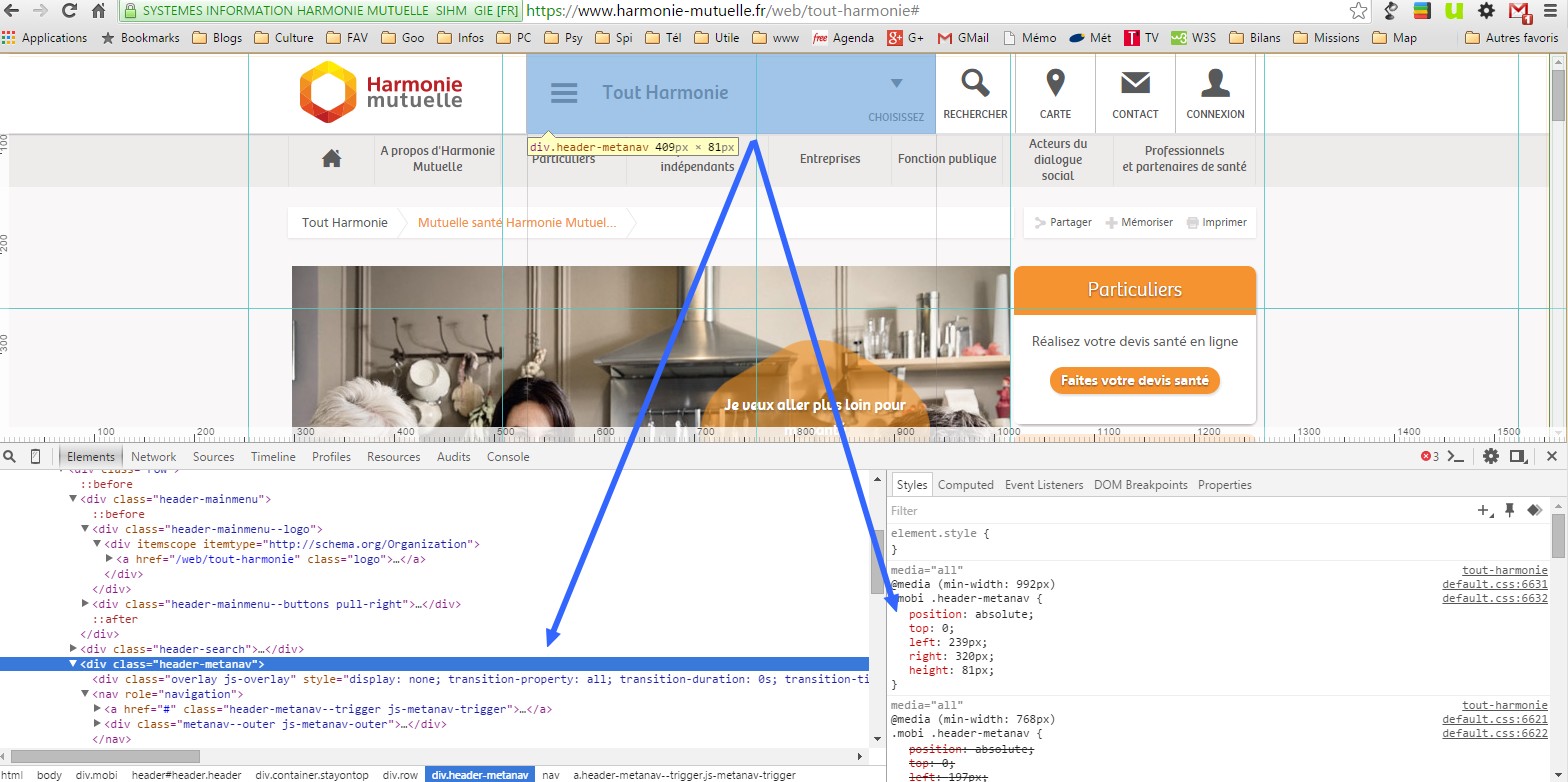The image size is (1568, 782).
Task: Click the browser back arrow
Action: tap(12, 11)
